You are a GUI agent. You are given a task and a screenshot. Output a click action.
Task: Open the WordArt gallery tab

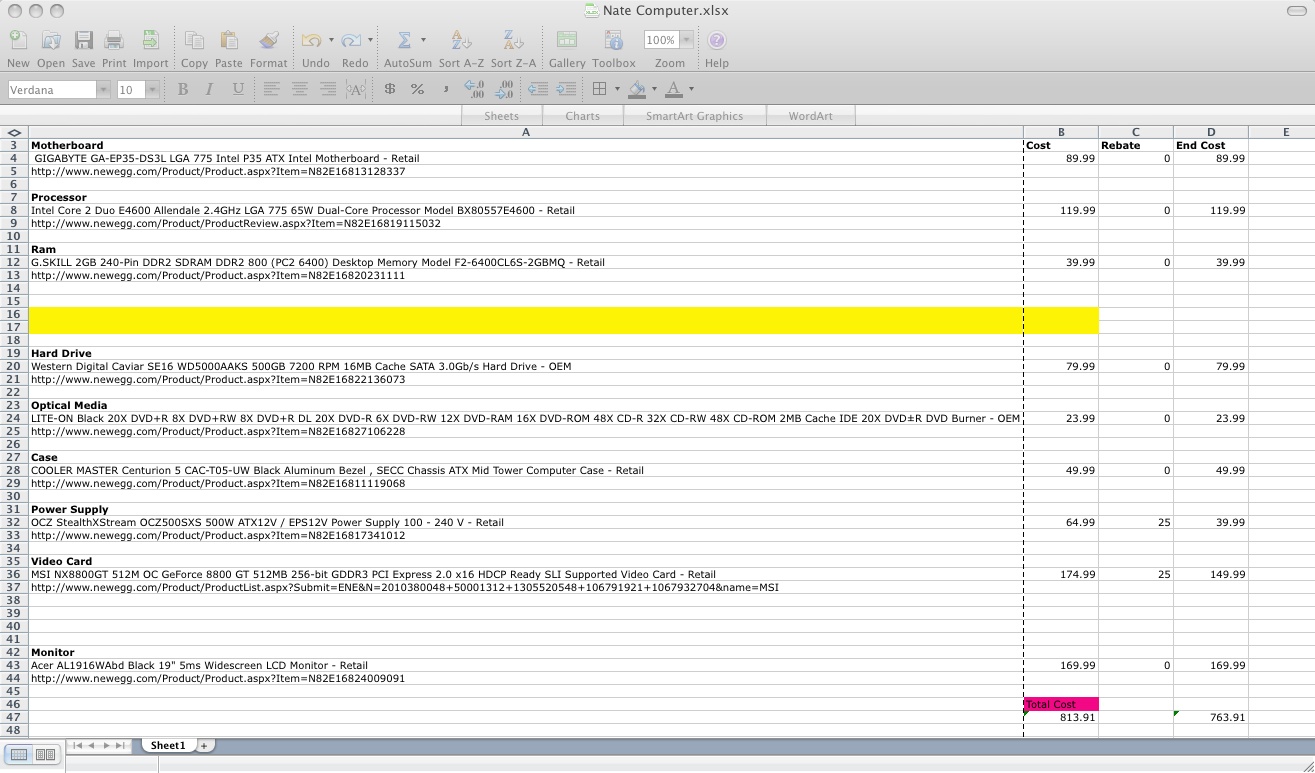pyautogui.click(x=810, y=116)
